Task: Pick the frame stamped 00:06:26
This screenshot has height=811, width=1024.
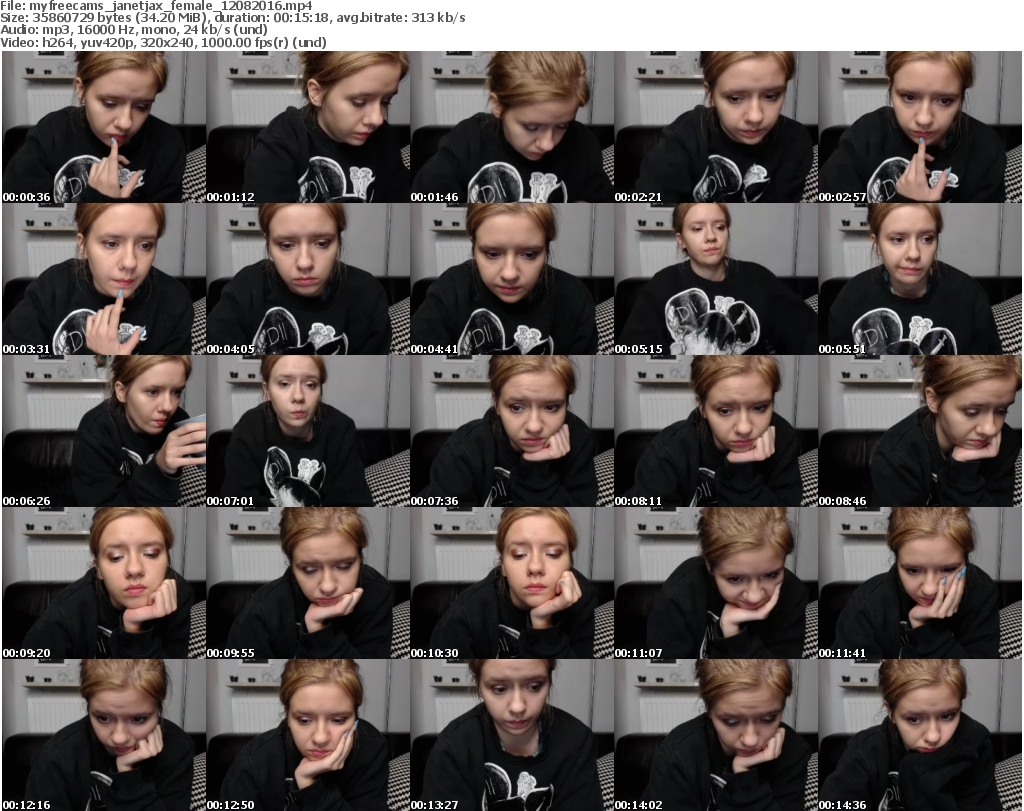Action: point(104,432)
